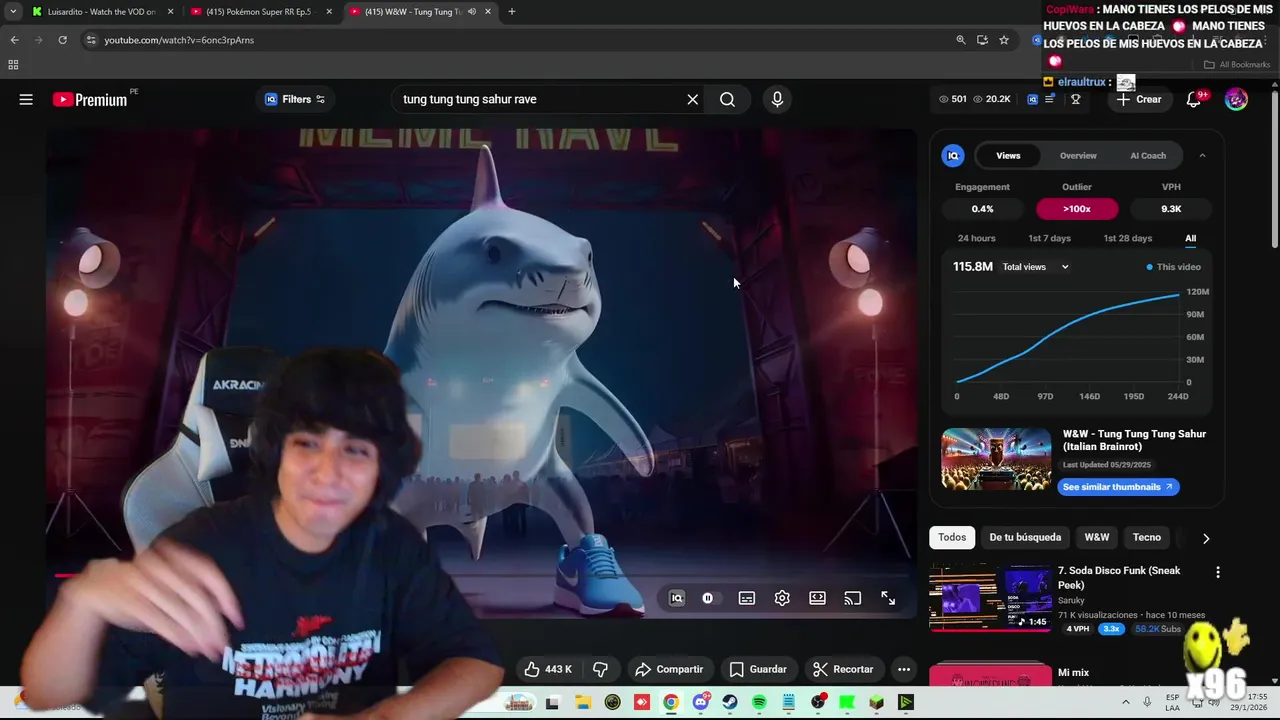Select the Todos filter chip
Image resolution: width=1280 pixels, height=720 pixels.
(x=952, y=537)
